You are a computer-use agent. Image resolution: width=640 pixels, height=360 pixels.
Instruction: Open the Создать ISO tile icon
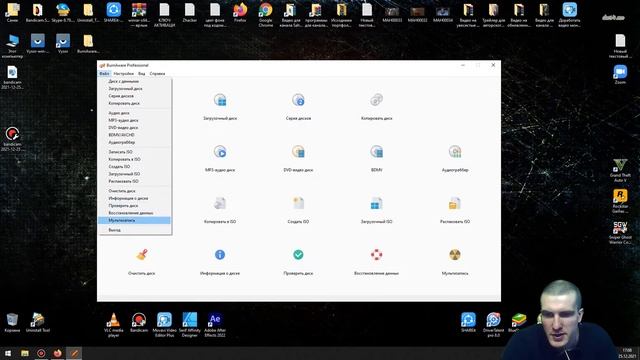pyautogui.click(x=298, y=203)
